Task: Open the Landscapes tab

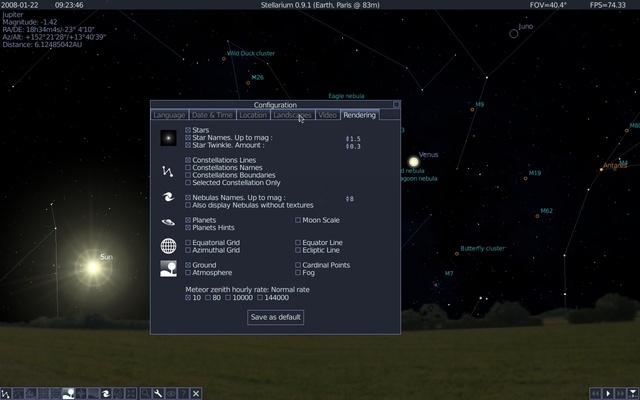Action: [292, 115]
